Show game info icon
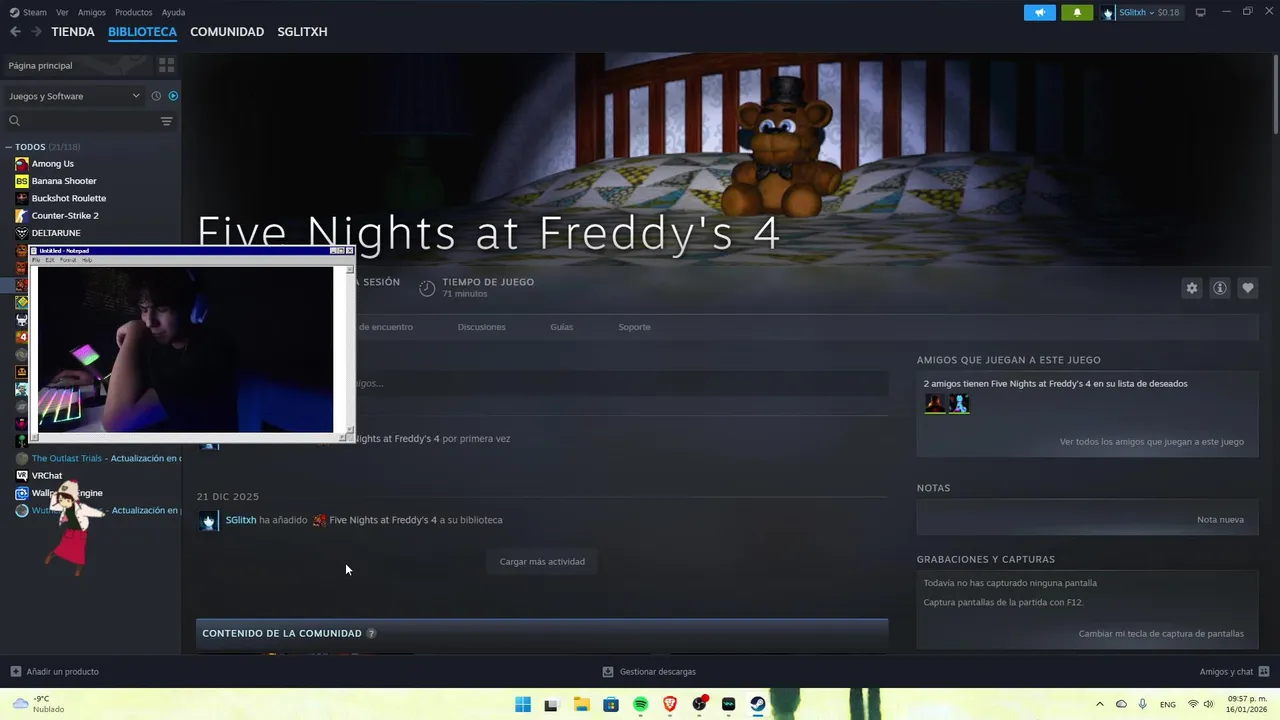The height and width of the screenshot is (720, 1280). (1220, 288)
